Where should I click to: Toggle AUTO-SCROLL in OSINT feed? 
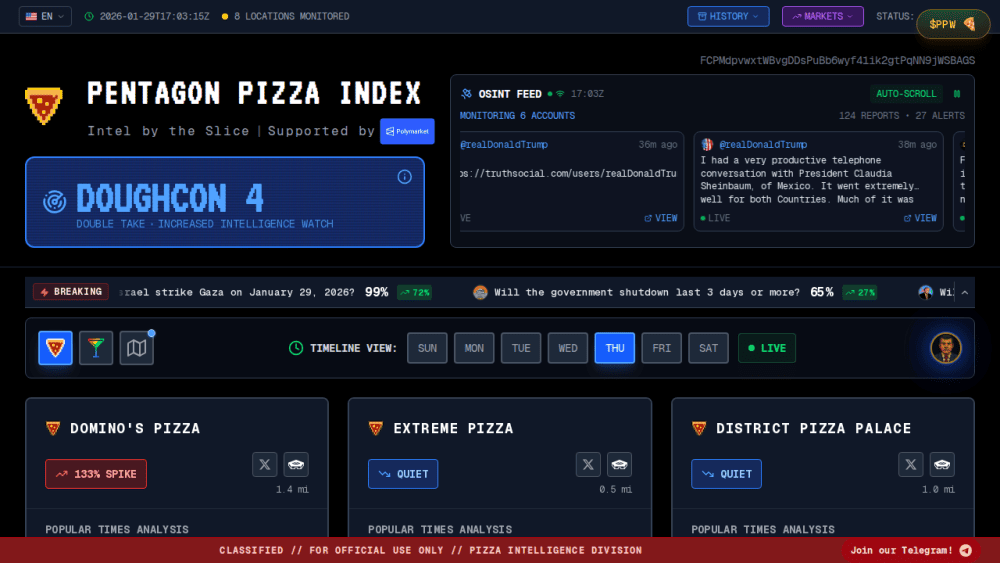[x=906, y=94]
